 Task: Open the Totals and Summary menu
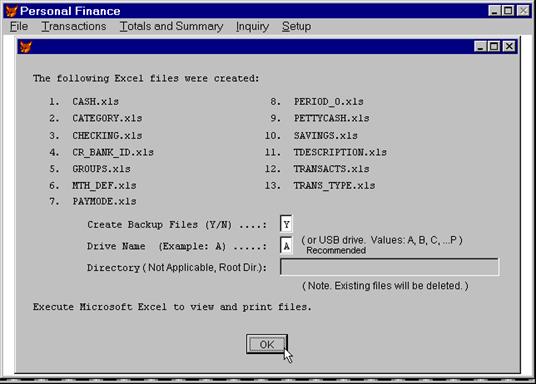(171, 26)
